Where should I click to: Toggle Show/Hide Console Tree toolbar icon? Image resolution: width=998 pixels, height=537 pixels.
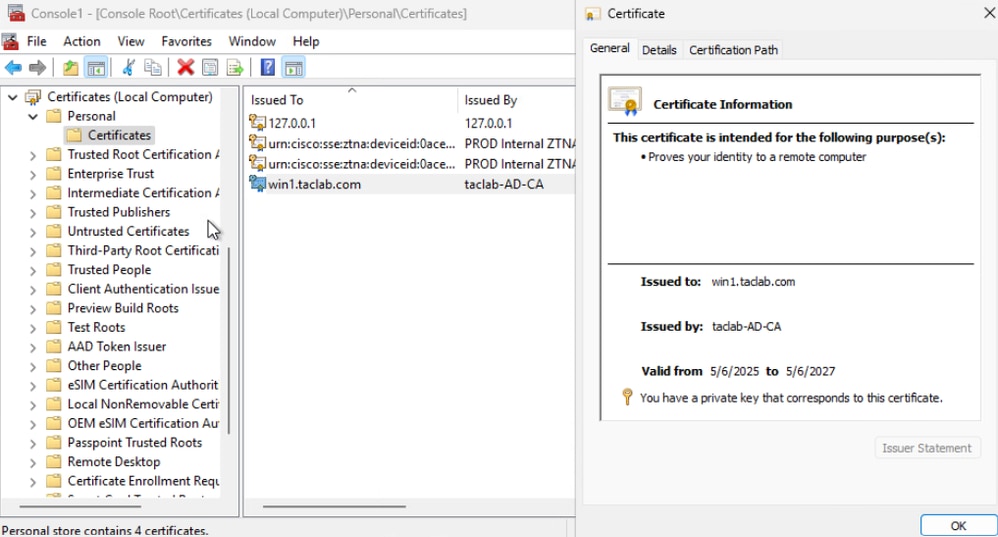[96, 67]
